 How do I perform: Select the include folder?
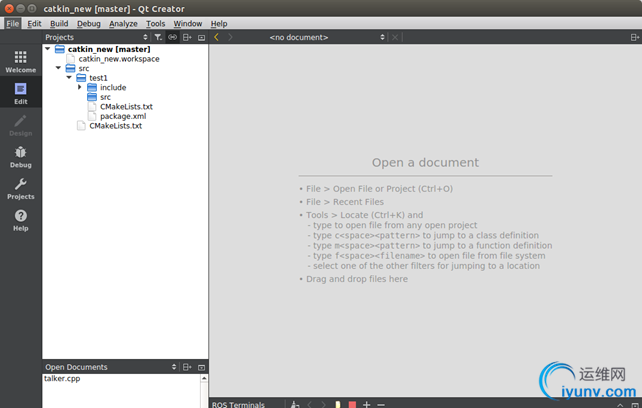113,87
